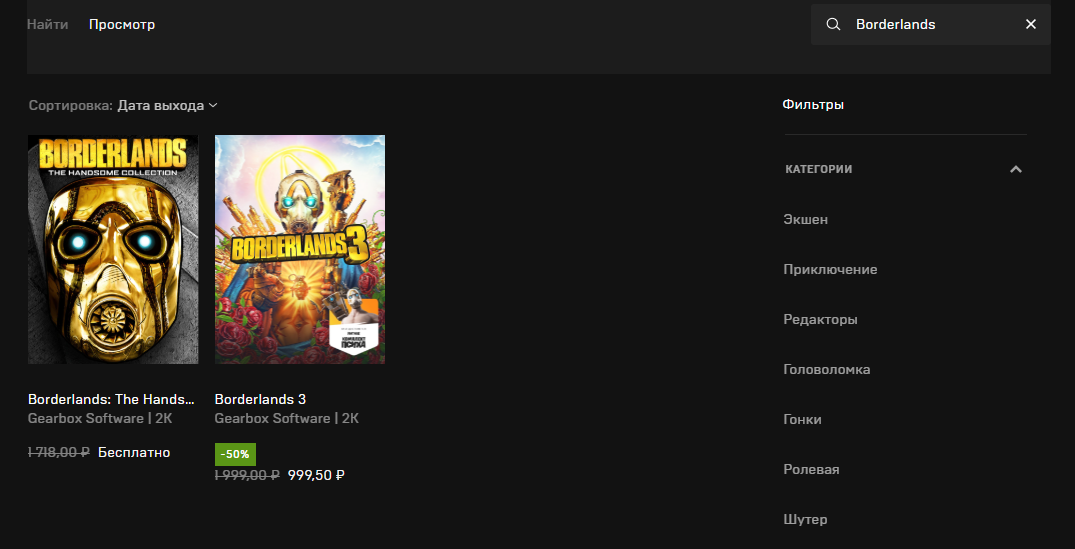Apply the Гонки category filter
This screenshot has width=1075, height=549.
[x=802, y=419]
